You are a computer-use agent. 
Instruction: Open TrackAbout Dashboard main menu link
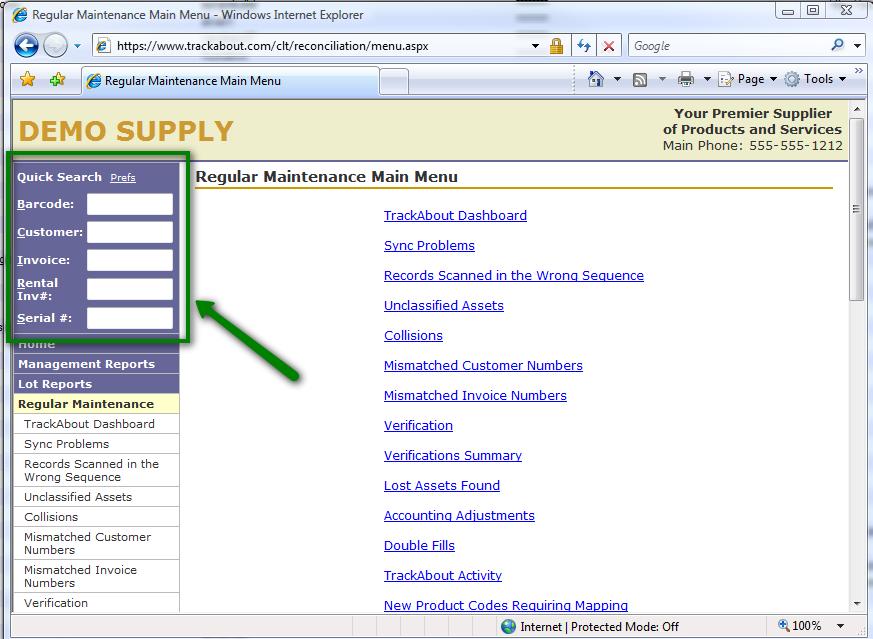455,215
